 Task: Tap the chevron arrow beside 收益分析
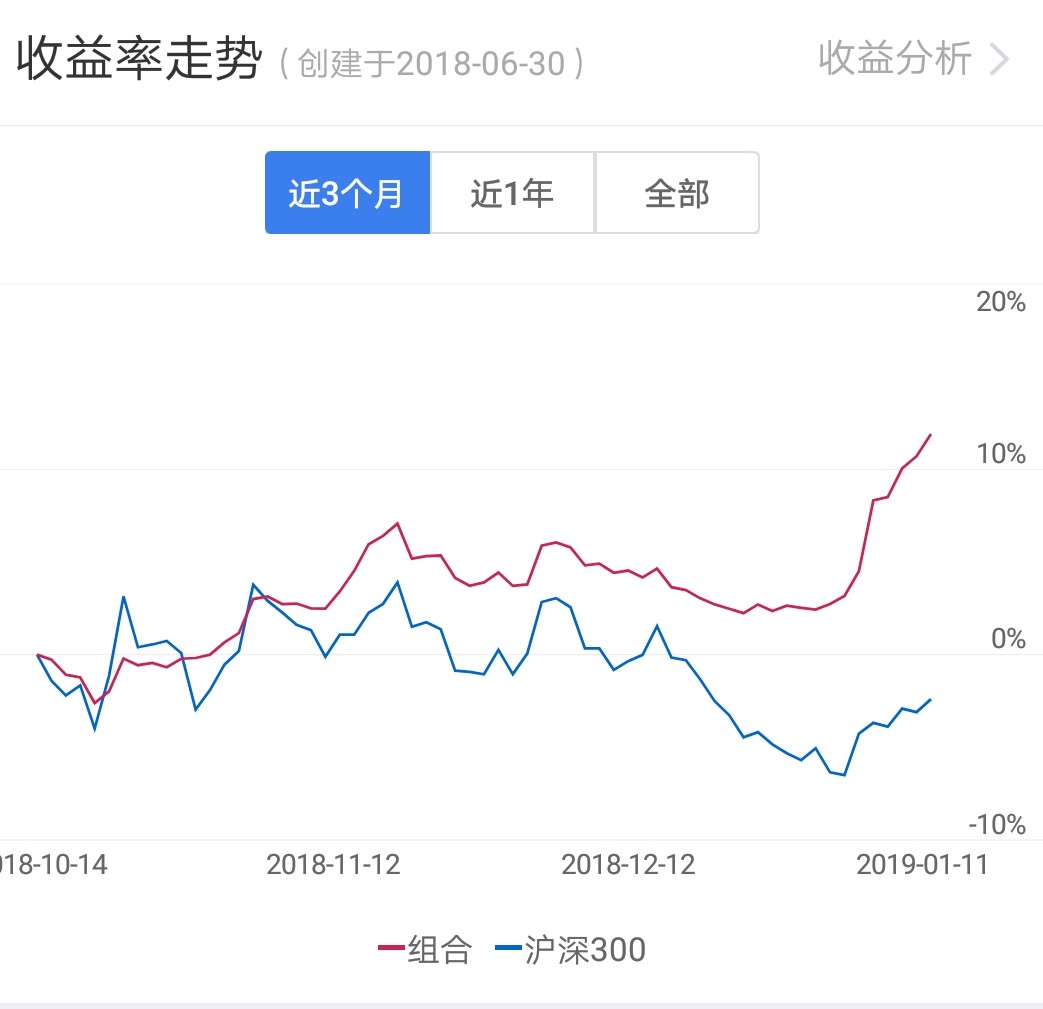click(998, 60)
